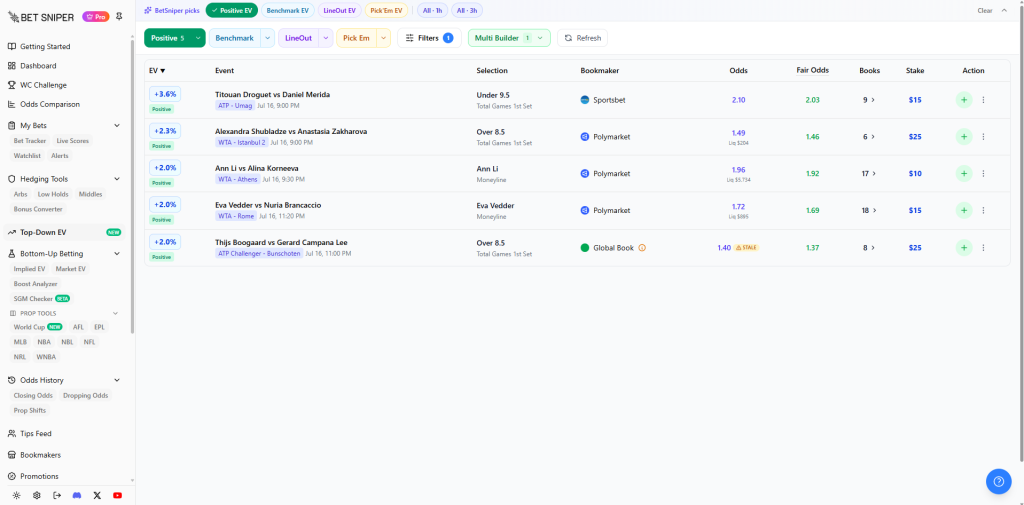Image resolution: width=1024 pixels, height=505 pixels.
Task: Click the Refresh button
Action: [x=583, y=38]
